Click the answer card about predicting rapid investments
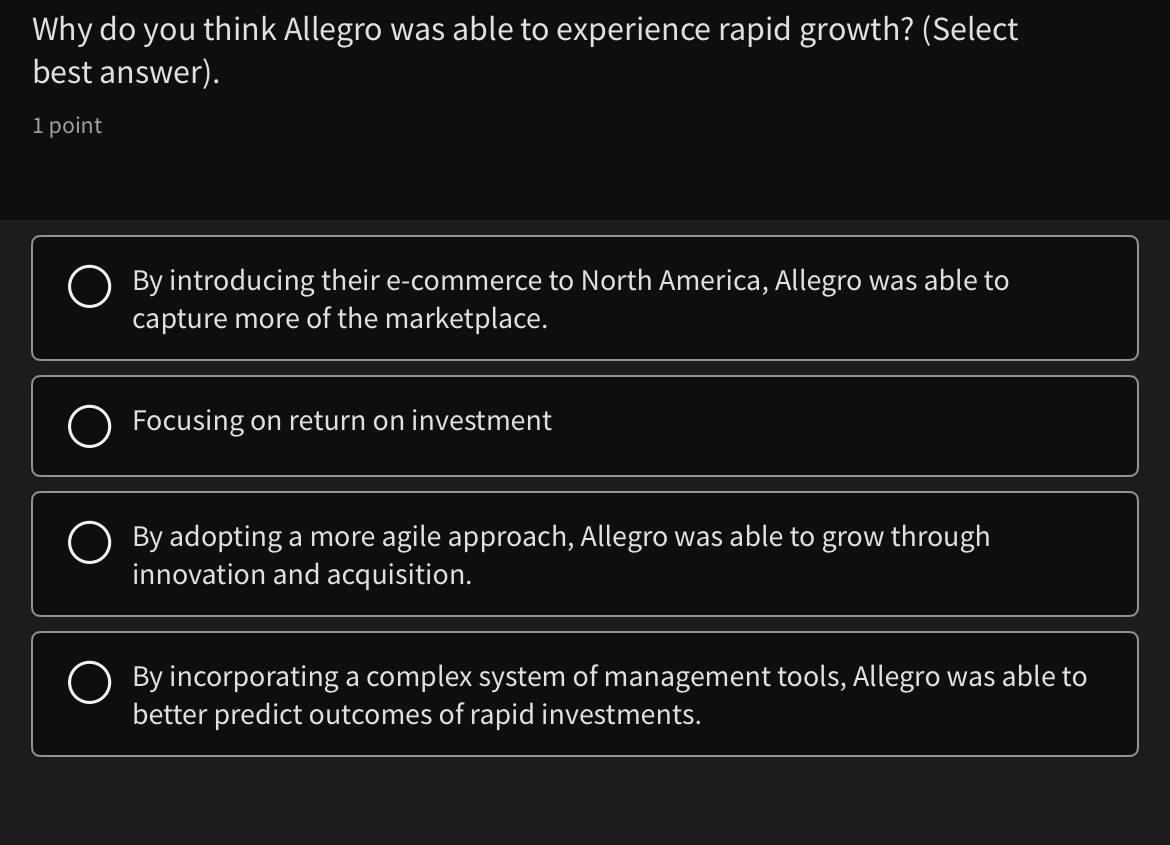Image resolution: width=1170 pixels, height=845 pixels. click(x=585, y=693)
